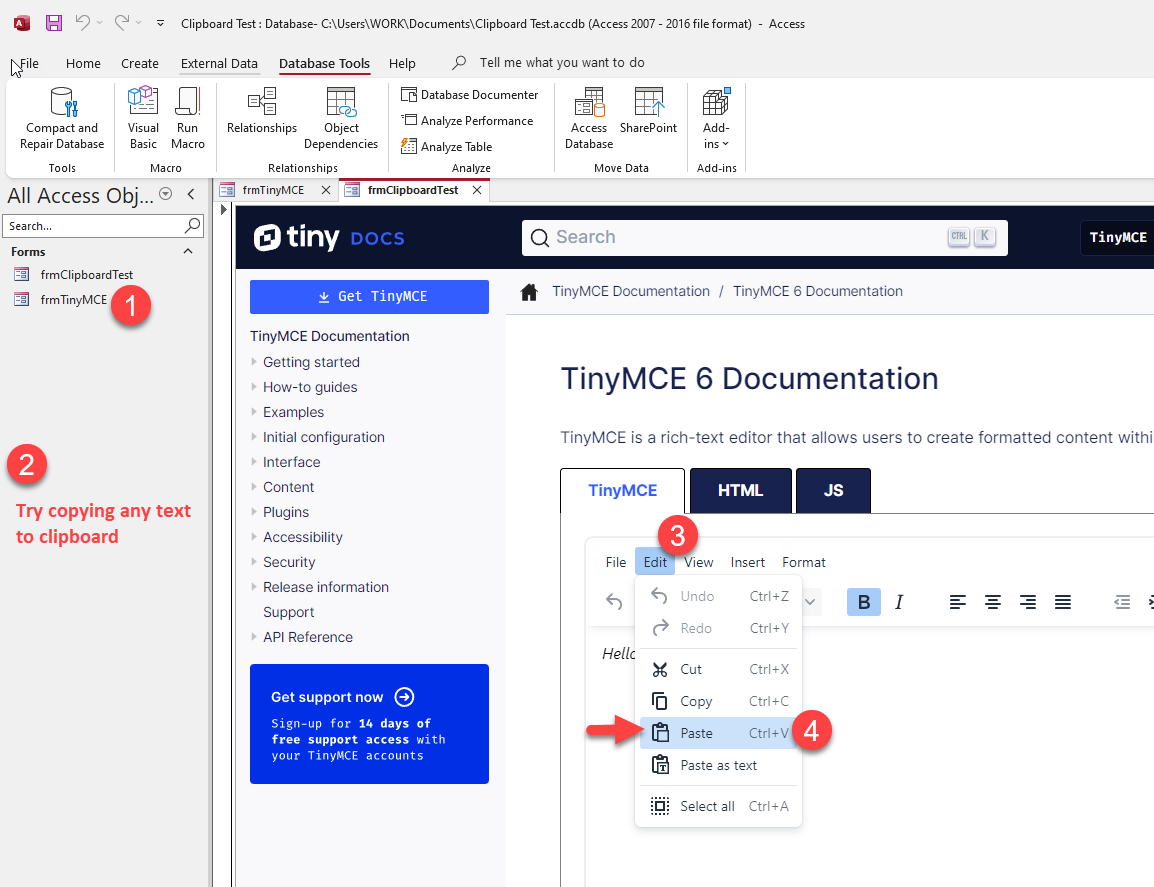Choose Paste as text from the Edit menu
Screen dimensions: 1154x887
click(718, 766)
